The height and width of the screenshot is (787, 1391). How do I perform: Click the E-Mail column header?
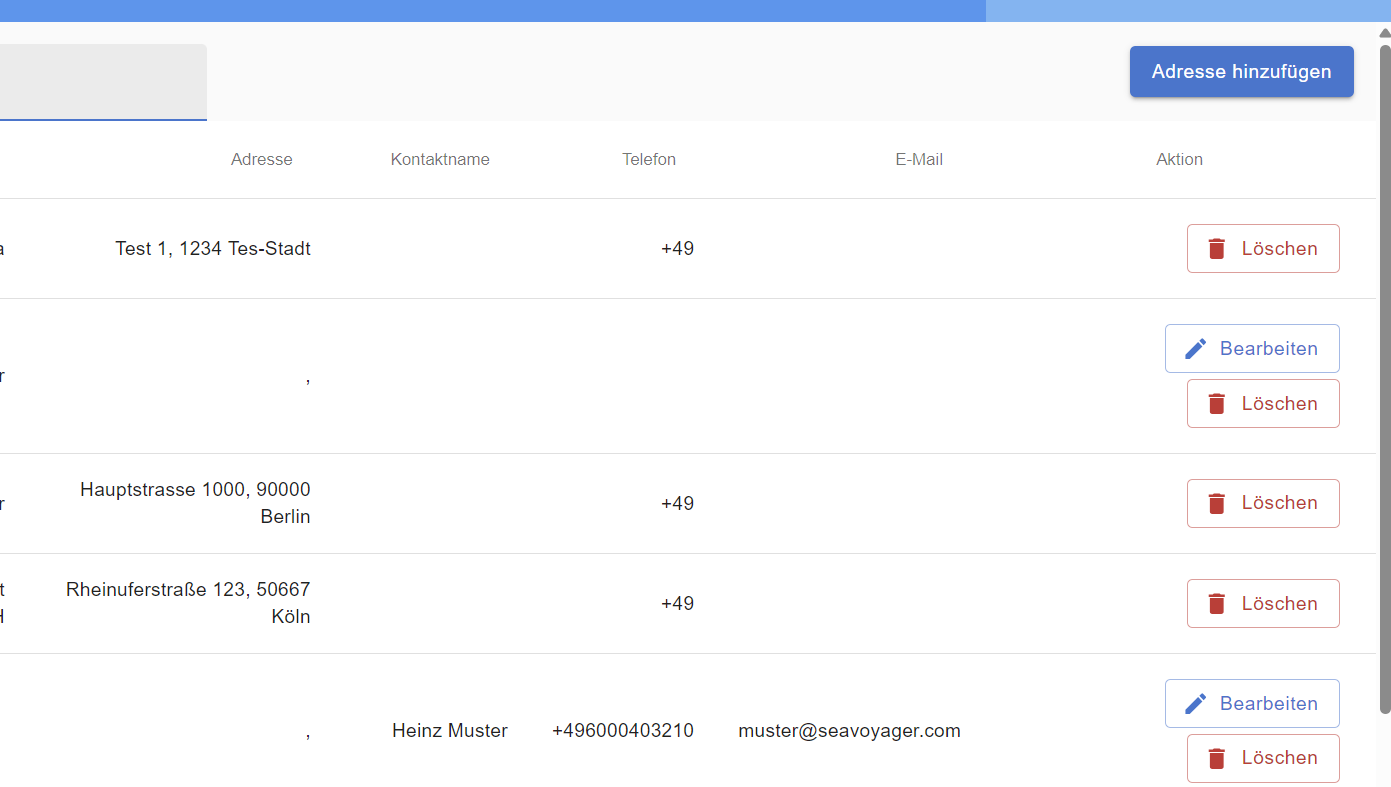click(x=919, y=160)
